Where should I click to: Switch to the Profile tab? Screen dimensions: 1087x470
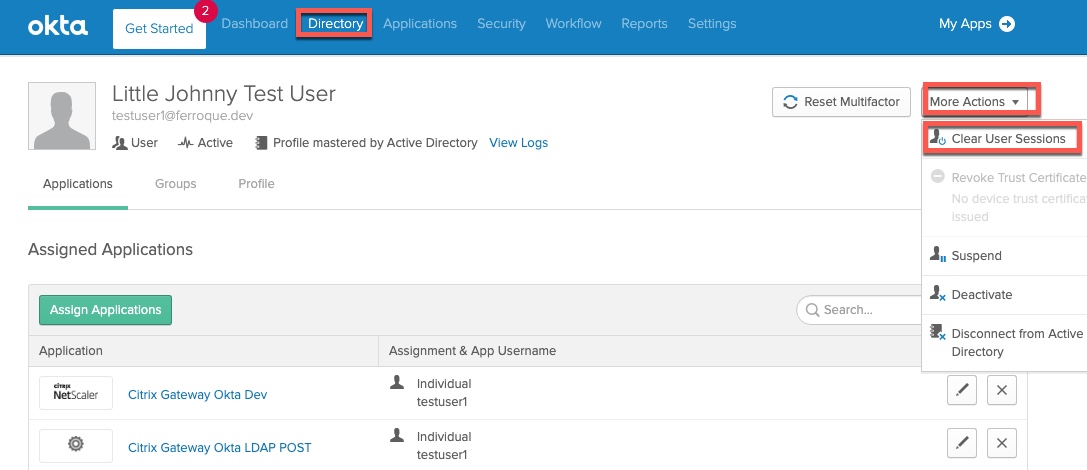256,184
